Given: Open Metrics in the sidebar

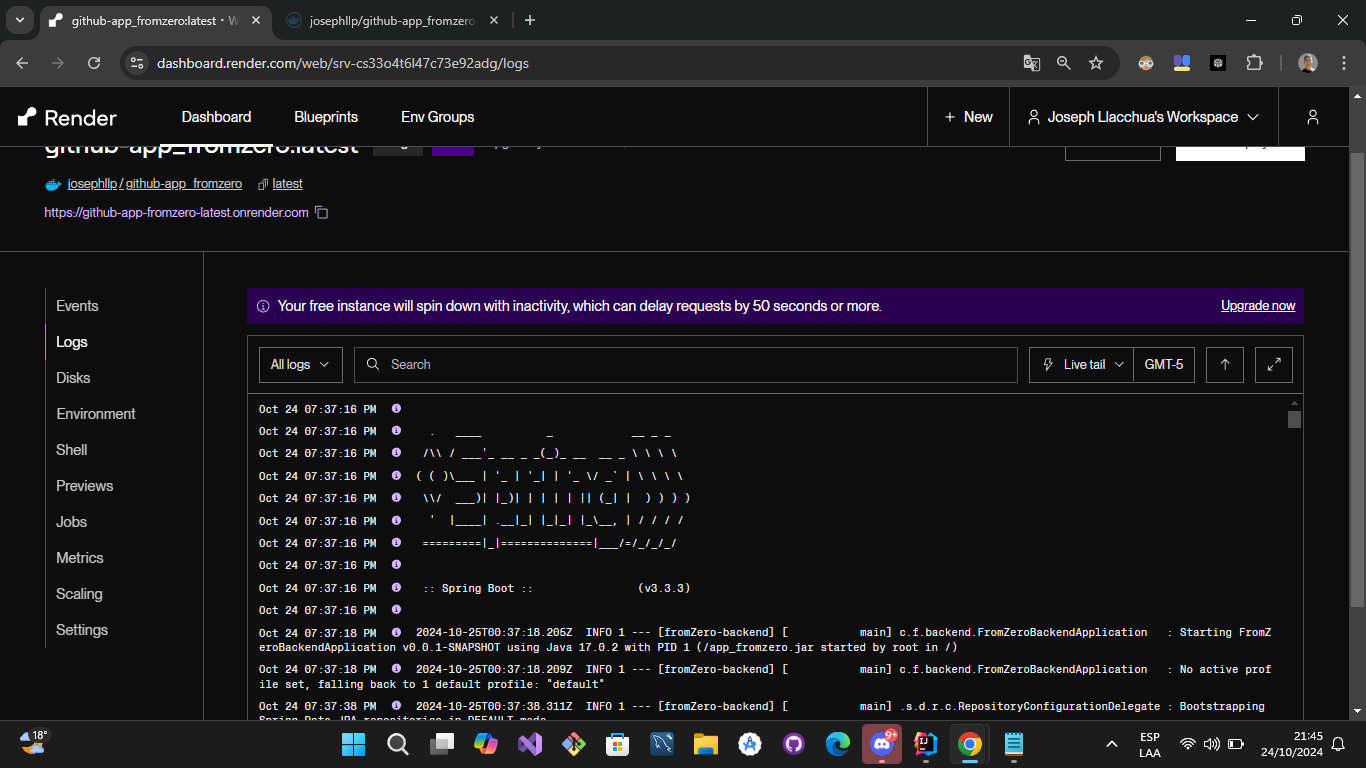Looking at the screenshot, I should (x=80, y=558).
